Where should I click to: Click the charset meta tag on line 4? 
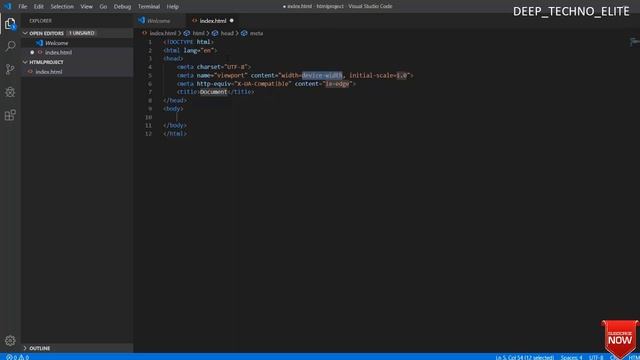(214, 67)
